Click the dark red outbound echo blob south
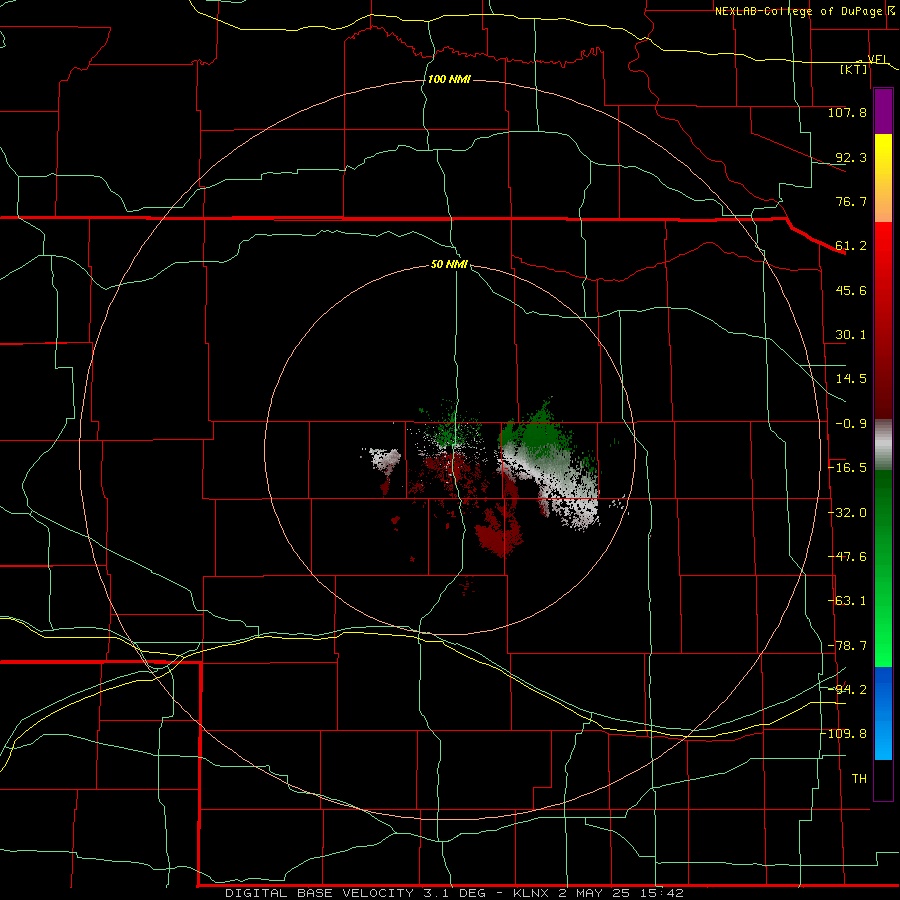 [x=499, y=531]
